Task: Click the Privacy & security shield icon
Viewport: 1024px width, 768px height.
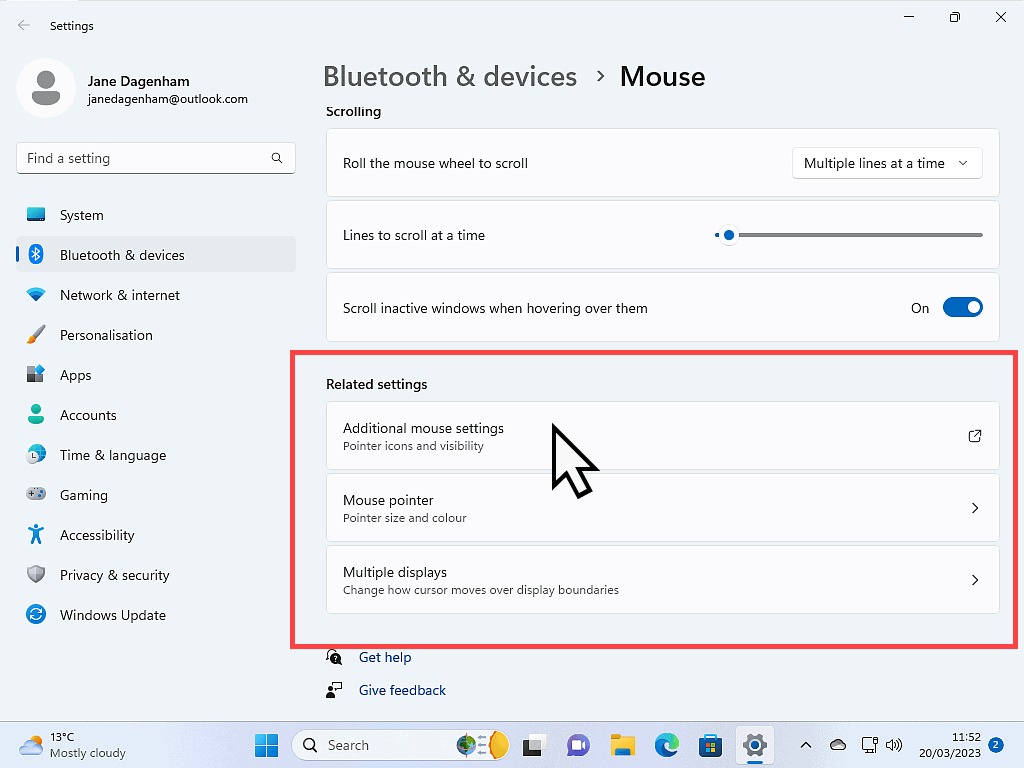Action: 36,575
